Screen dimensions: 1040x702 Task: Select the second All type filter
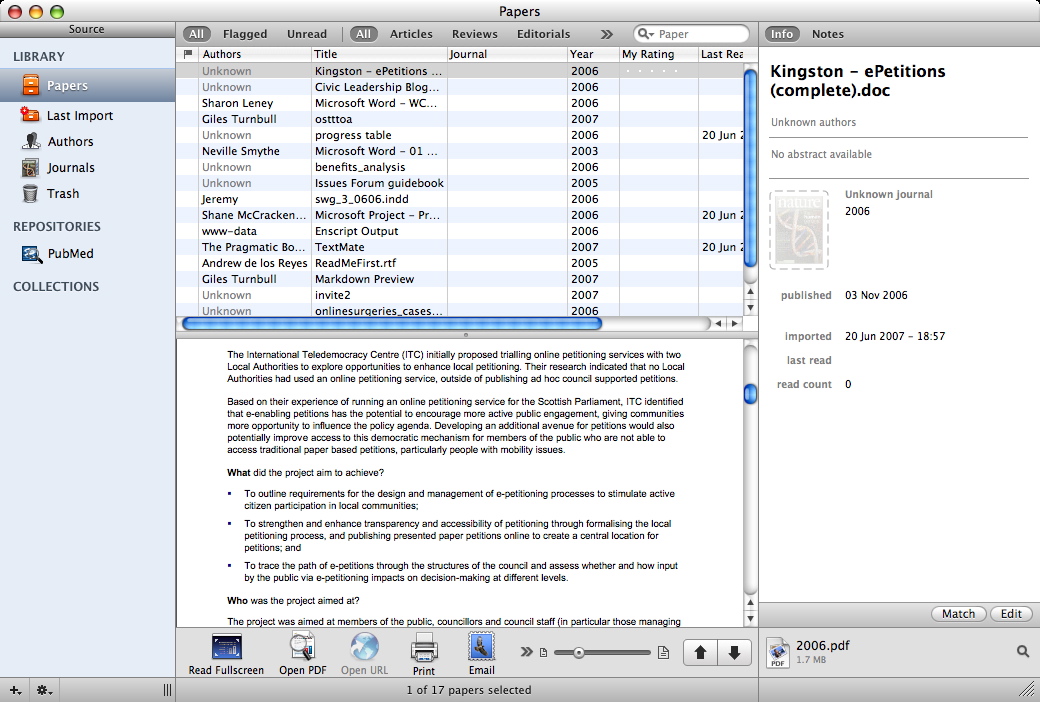pos(363,34)
